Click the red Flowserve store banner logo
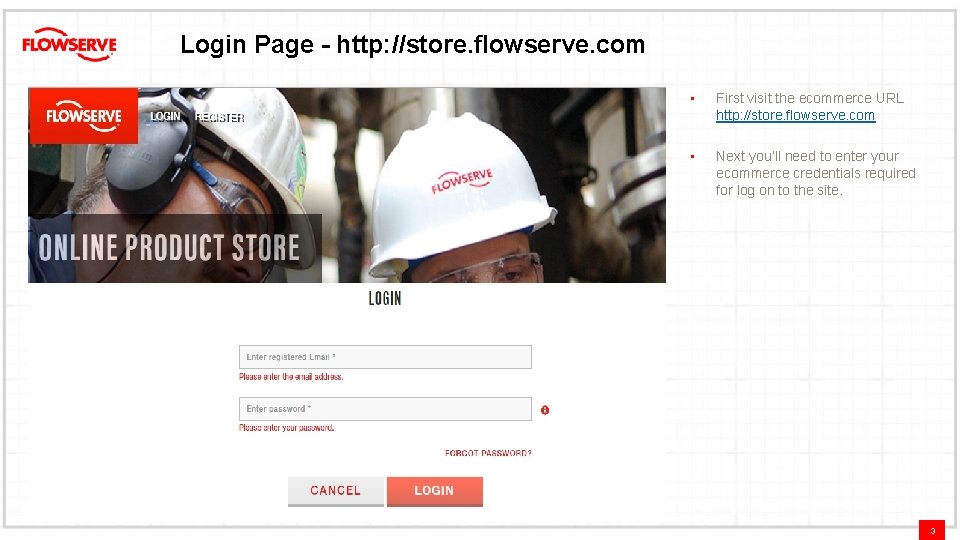The image size is (960, 540). [x=83, y=116]
